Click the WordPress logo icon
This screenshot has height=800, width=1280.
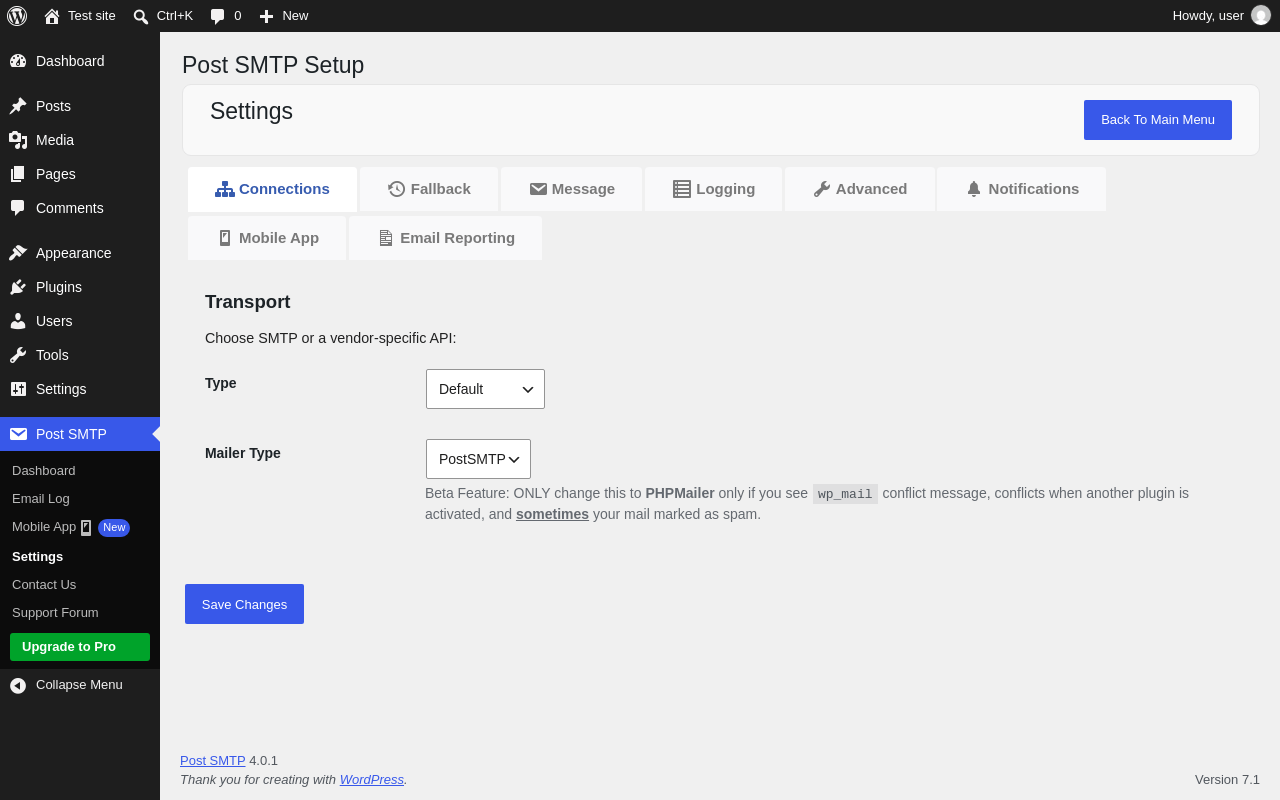[x=17, y=16]
